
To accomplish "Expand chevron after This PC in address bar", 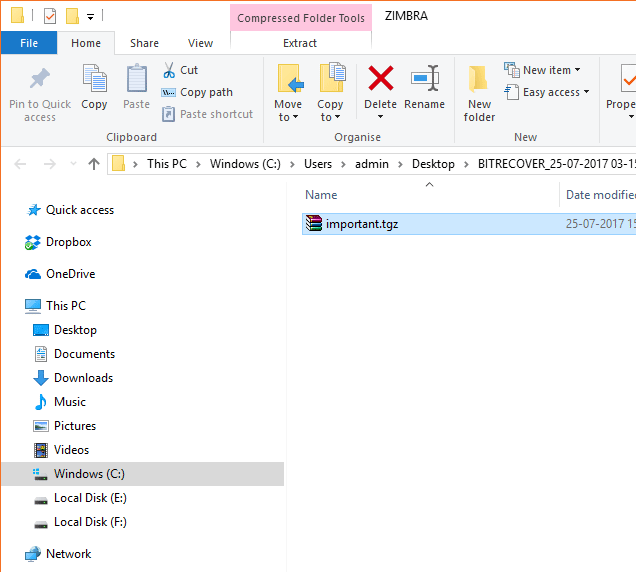I will click(x=198, y=164).
